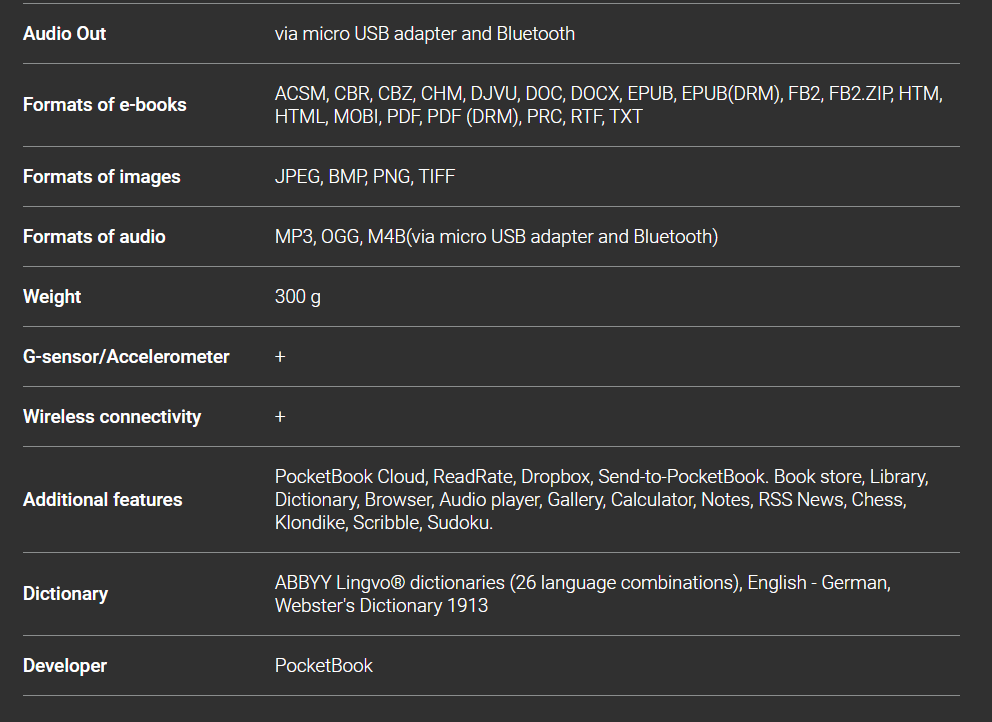Select the Formats of images label
This screenshot has width=992, height=722.
point(101,177)
